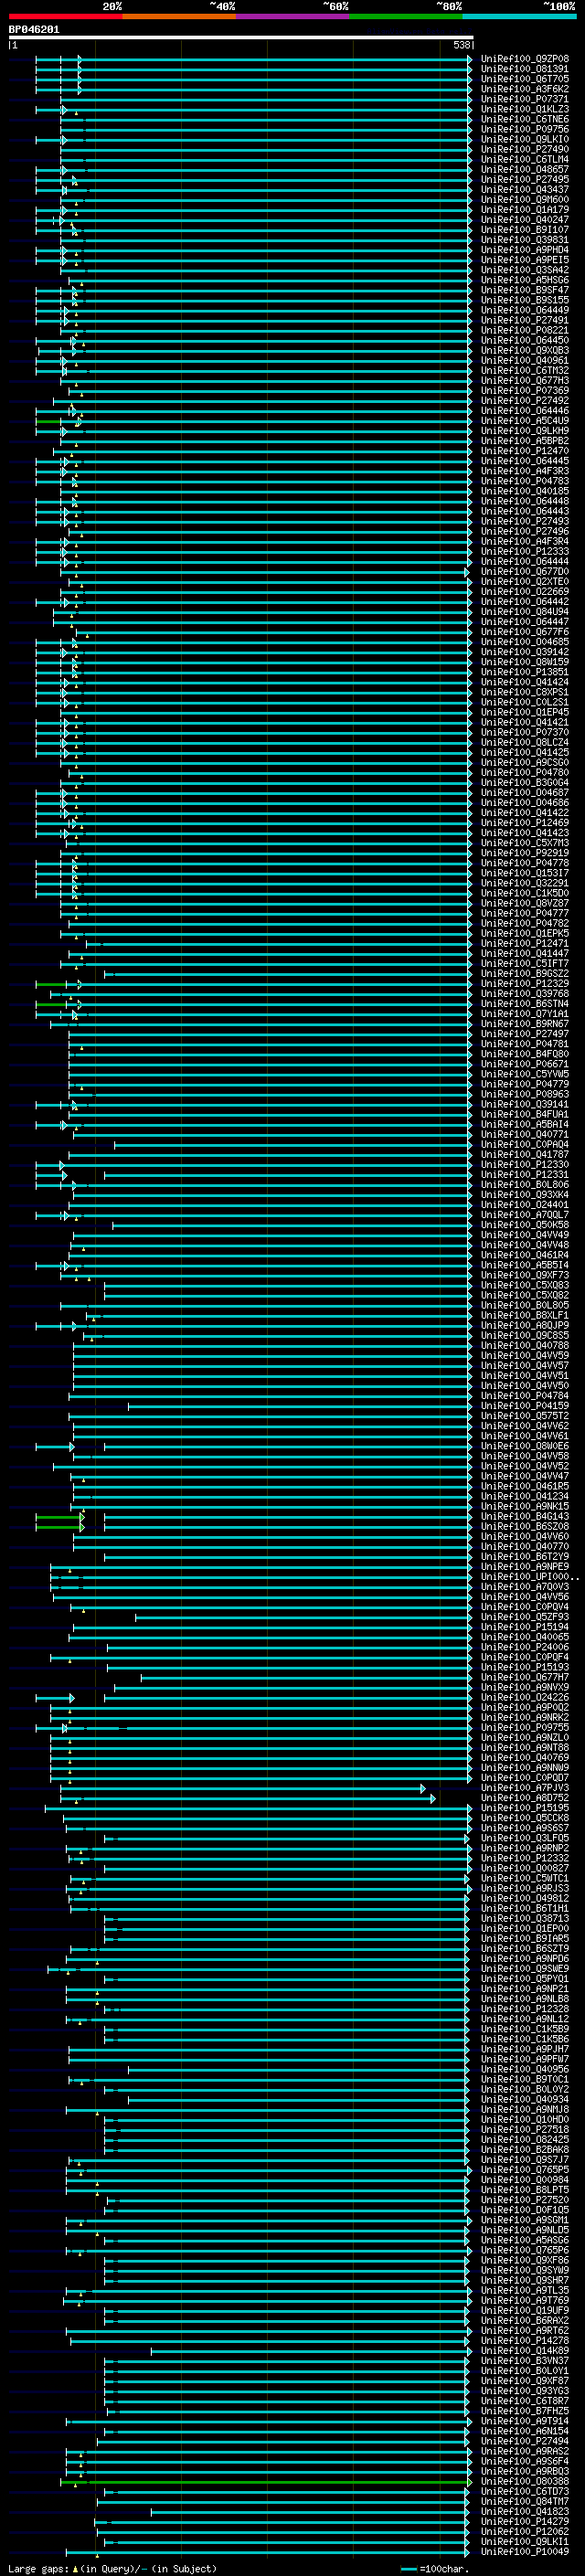Click green alignment segment of UniRef100_P12329

(51, 984)
